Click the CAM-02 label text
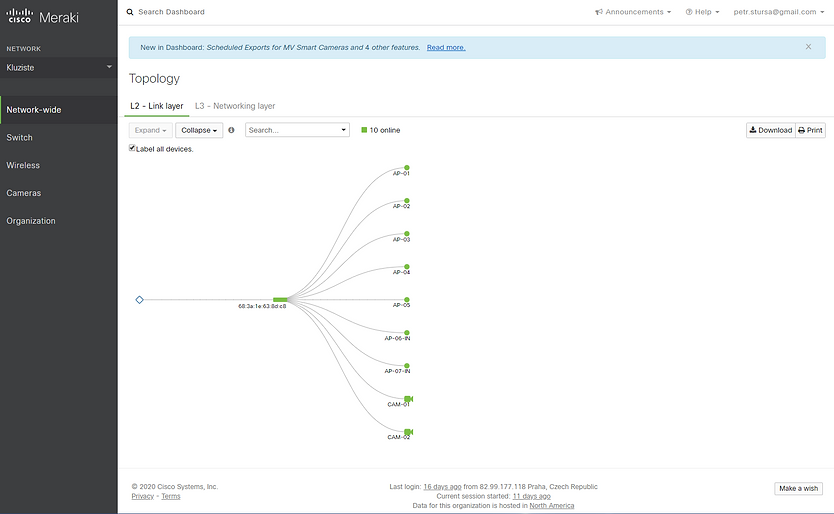This screenshot has width=834, height=514. [398, 437]
